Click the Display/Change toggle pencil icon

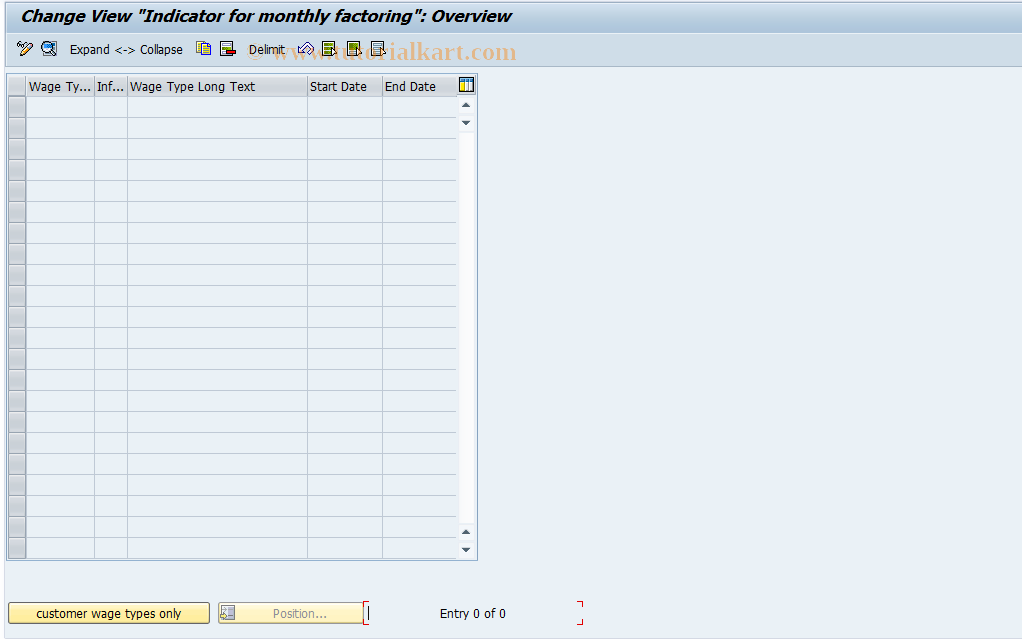[x=25, y=49]
